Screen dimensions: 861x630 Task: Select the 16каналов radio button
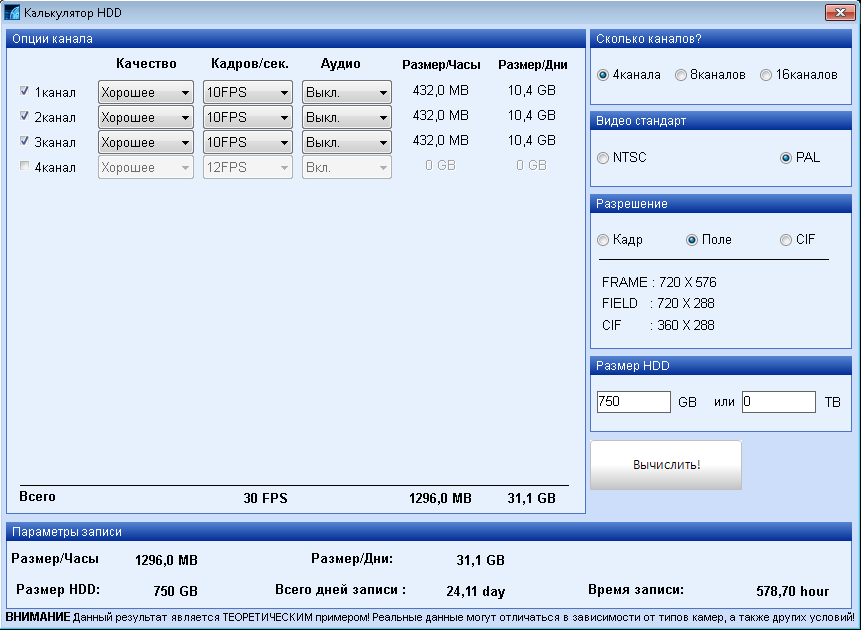click(766, 75)
